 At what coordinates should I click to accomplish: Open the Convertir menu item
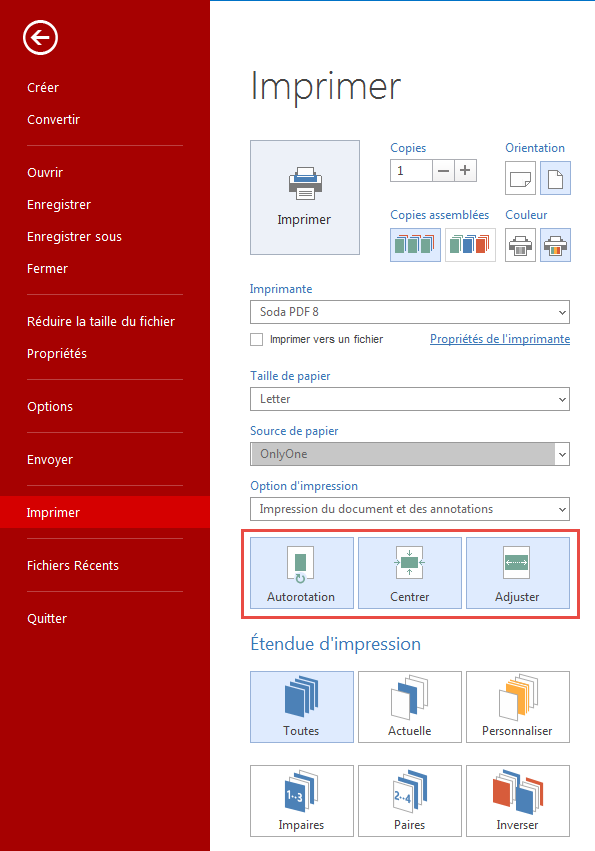tap(53, 119)
